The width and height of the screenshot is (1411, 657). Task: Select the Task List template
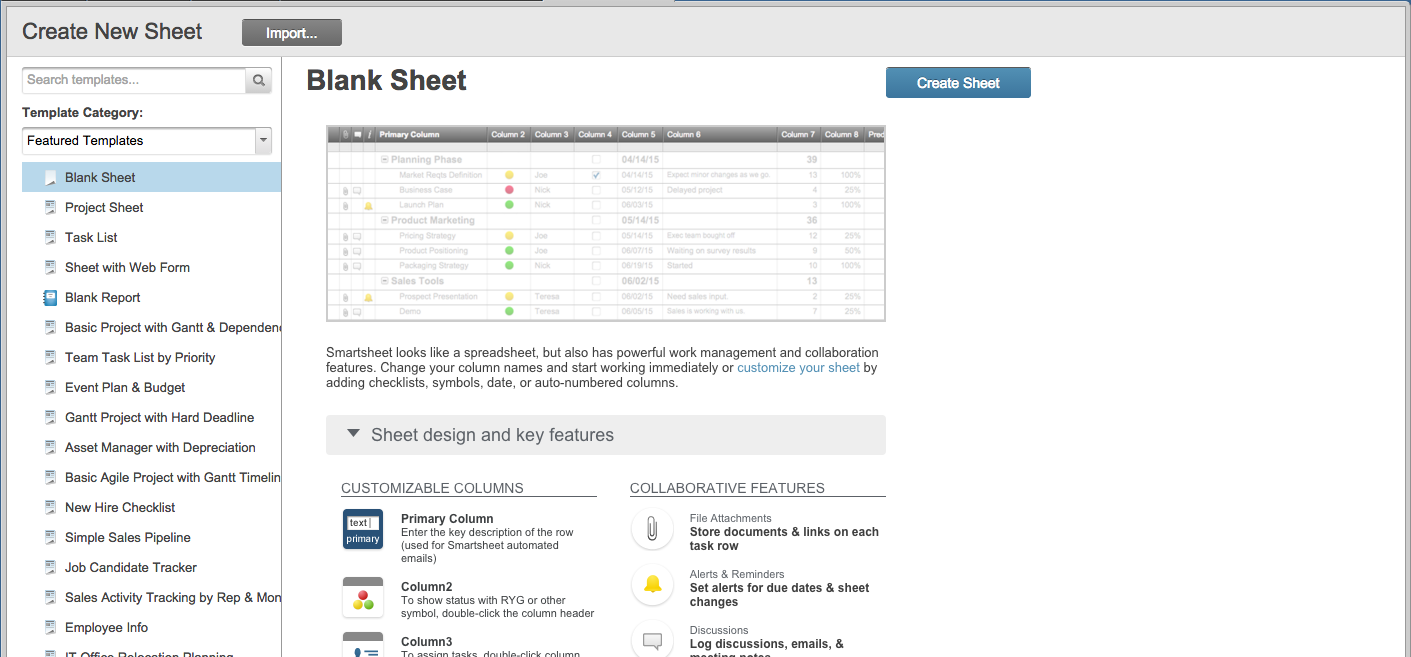(152, 238)
